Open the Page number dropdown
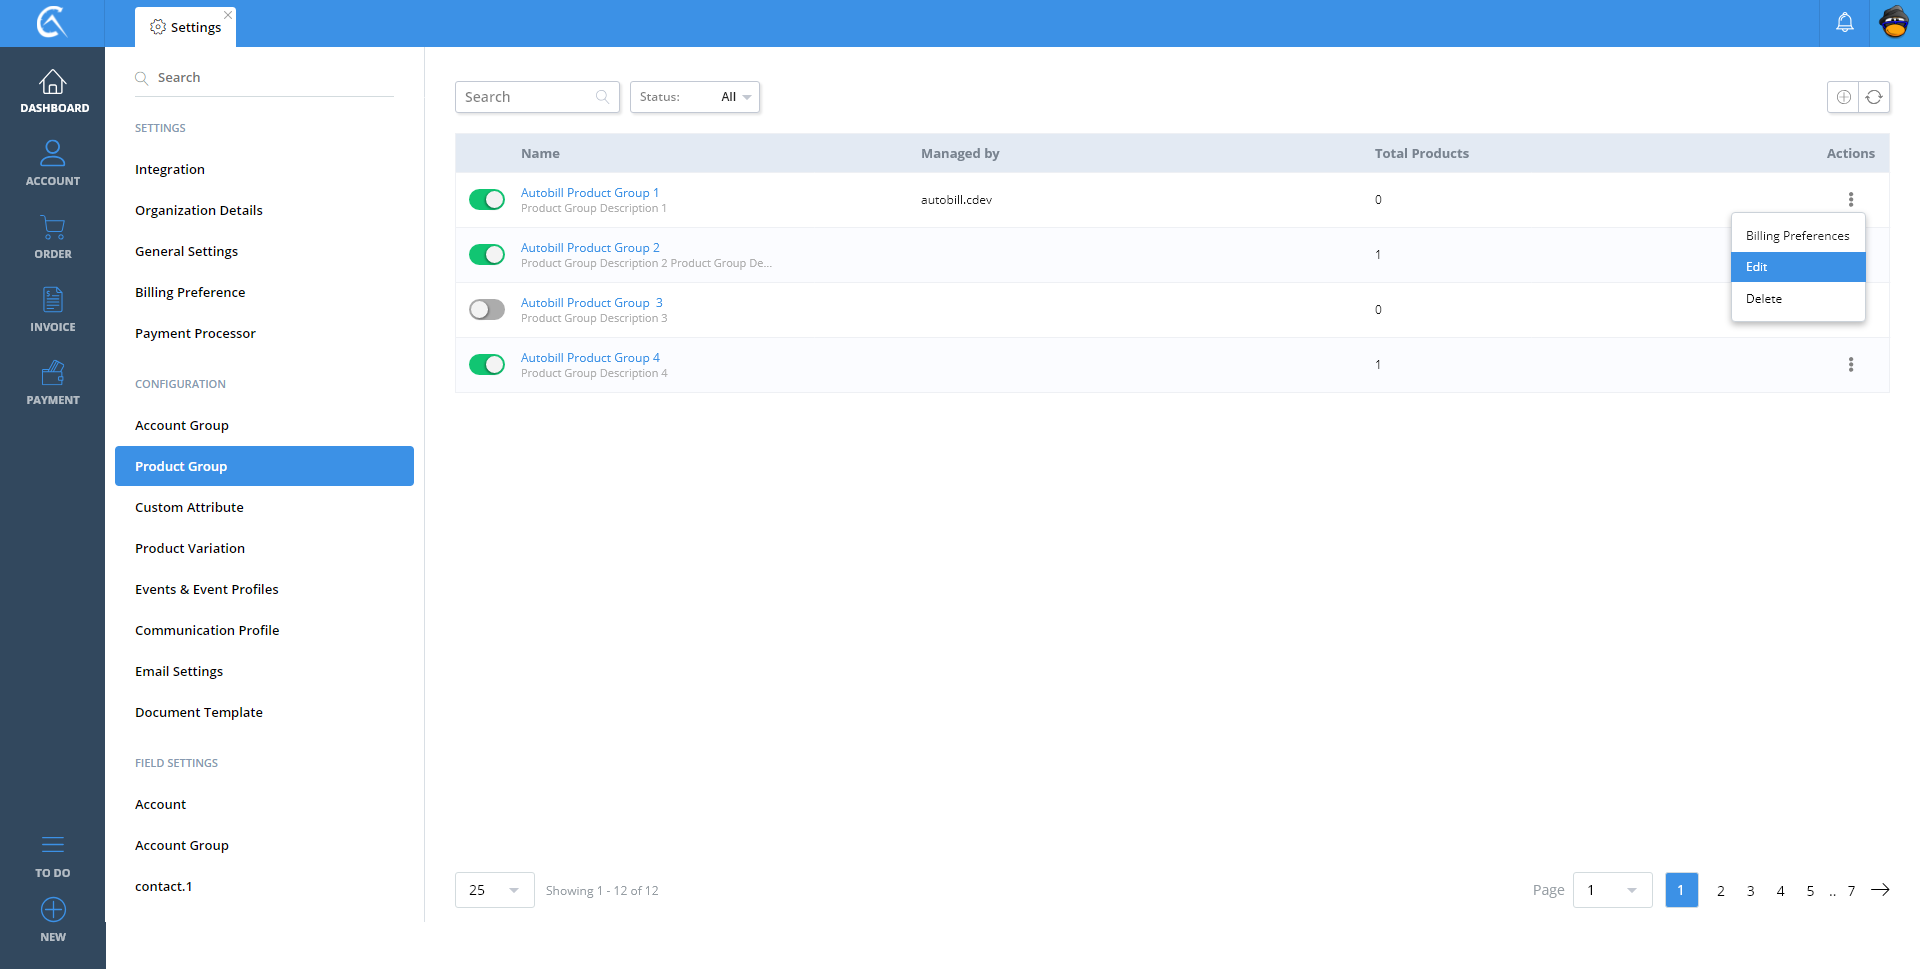Screen dimensions: 1920x969 (x=1612, y=890)
